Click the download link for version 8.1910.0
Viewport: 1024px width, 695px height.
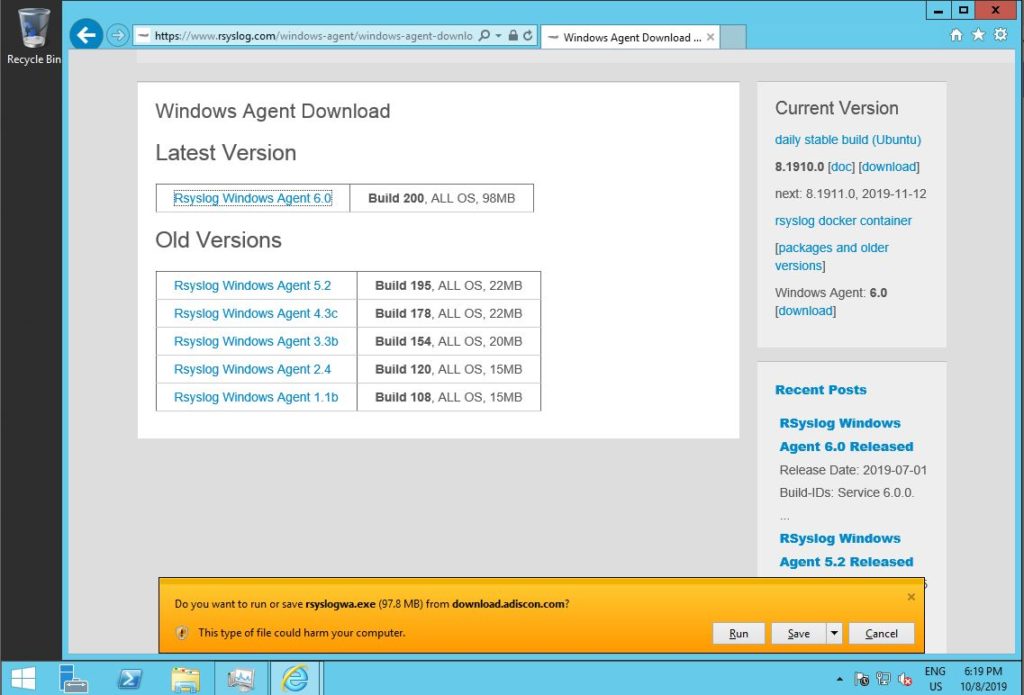coord(888,166)
